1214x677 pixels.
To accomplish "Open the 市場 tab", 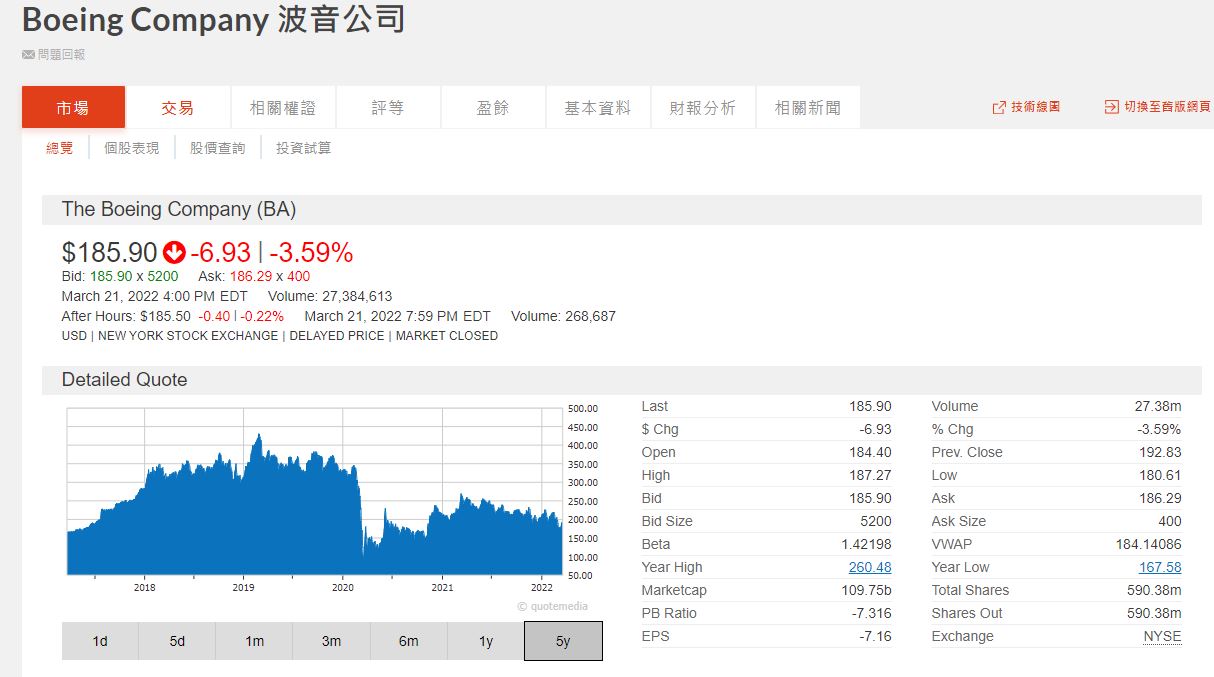I will (x=73, y=108).
